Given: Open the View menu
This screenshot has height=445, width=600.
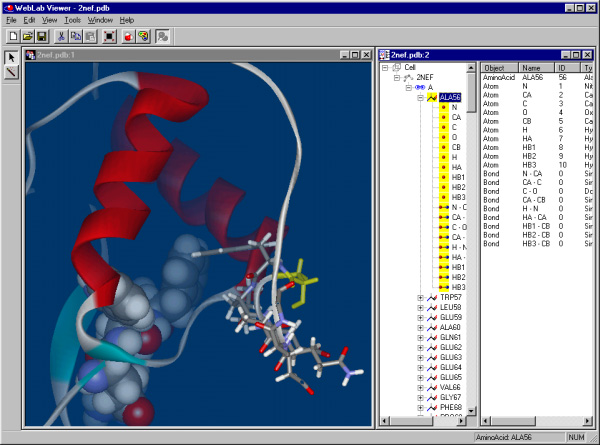Looking at the screenshot, I should [49, 20].
